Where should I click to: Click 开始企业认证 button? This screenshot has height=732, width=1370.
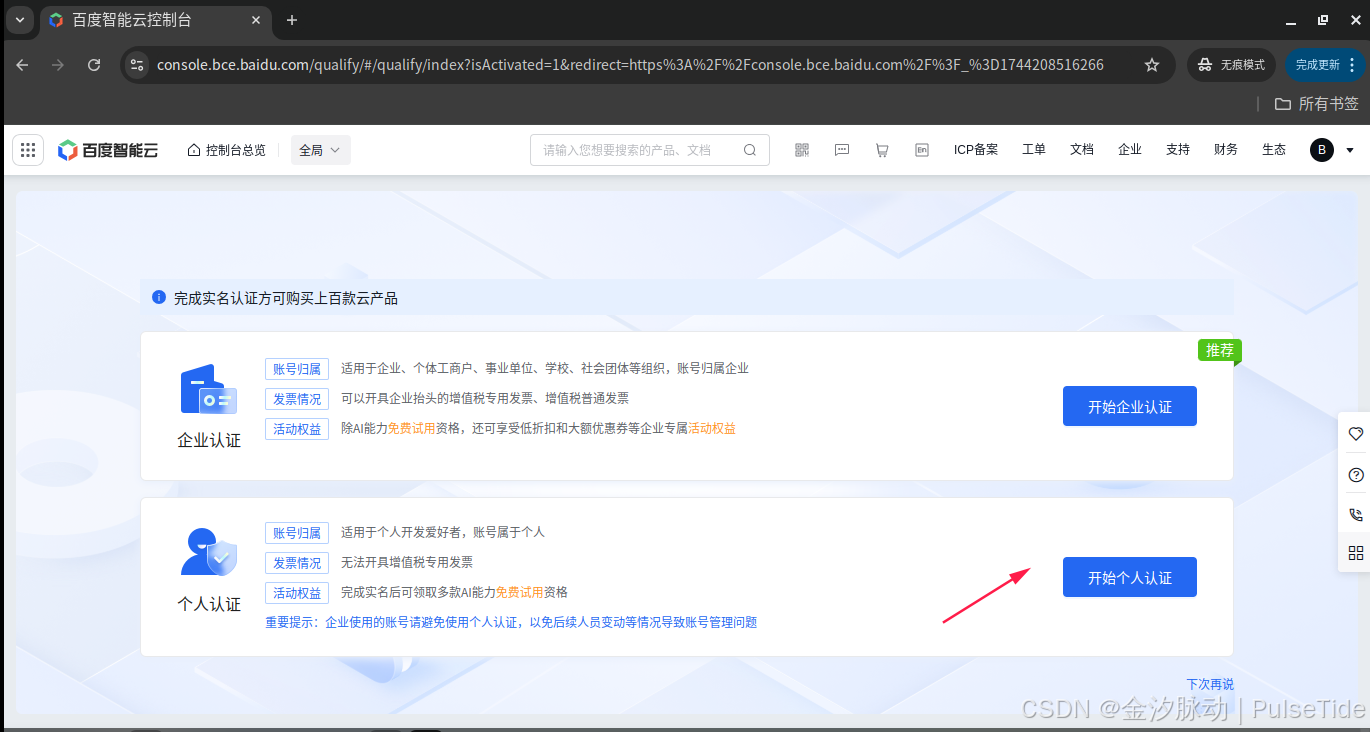pos(1130,406)
